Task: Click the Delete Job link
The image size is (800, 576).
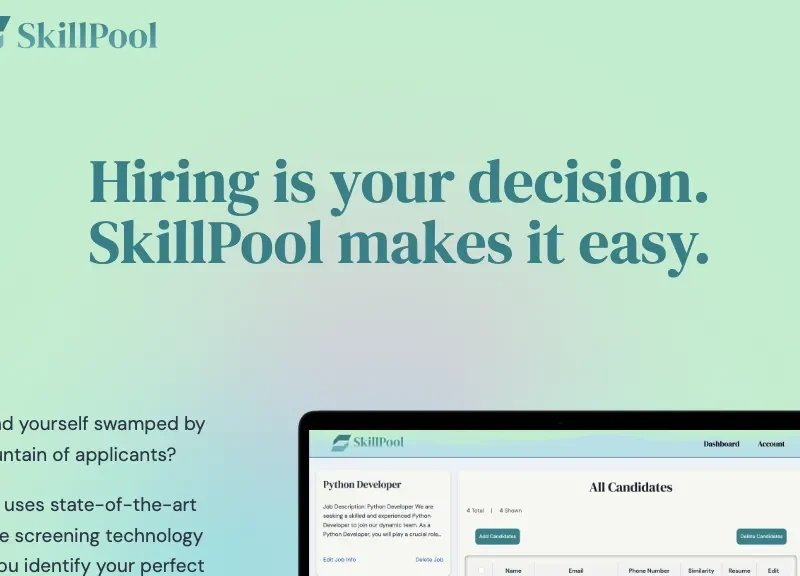Action: [429, 560]
